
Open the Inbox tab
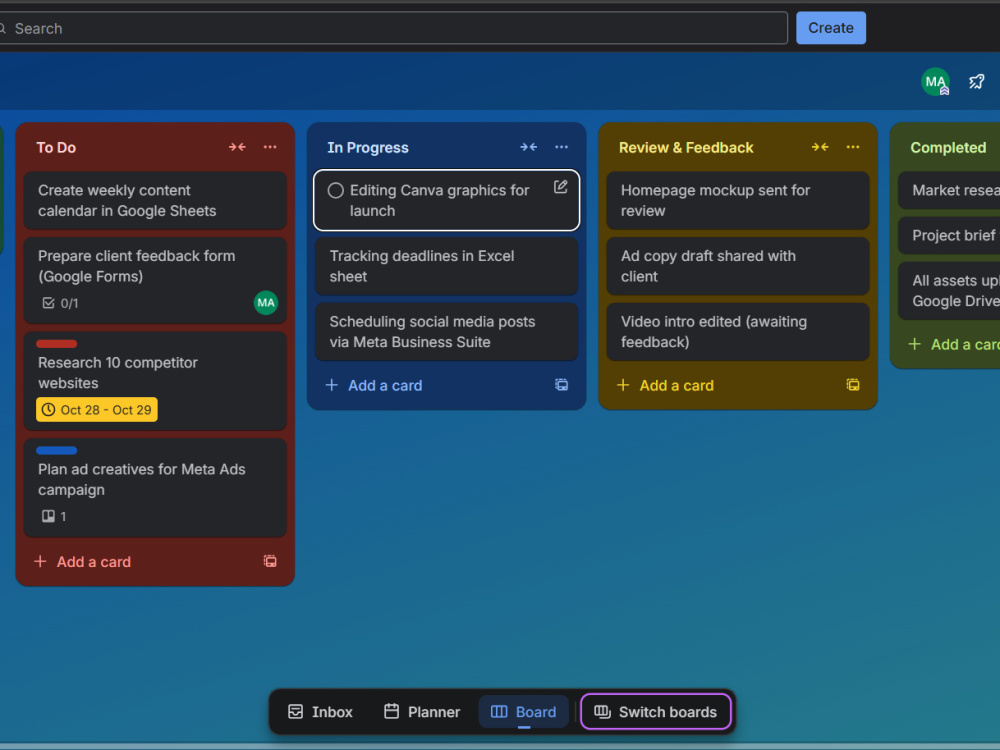[x=321, y=712]
